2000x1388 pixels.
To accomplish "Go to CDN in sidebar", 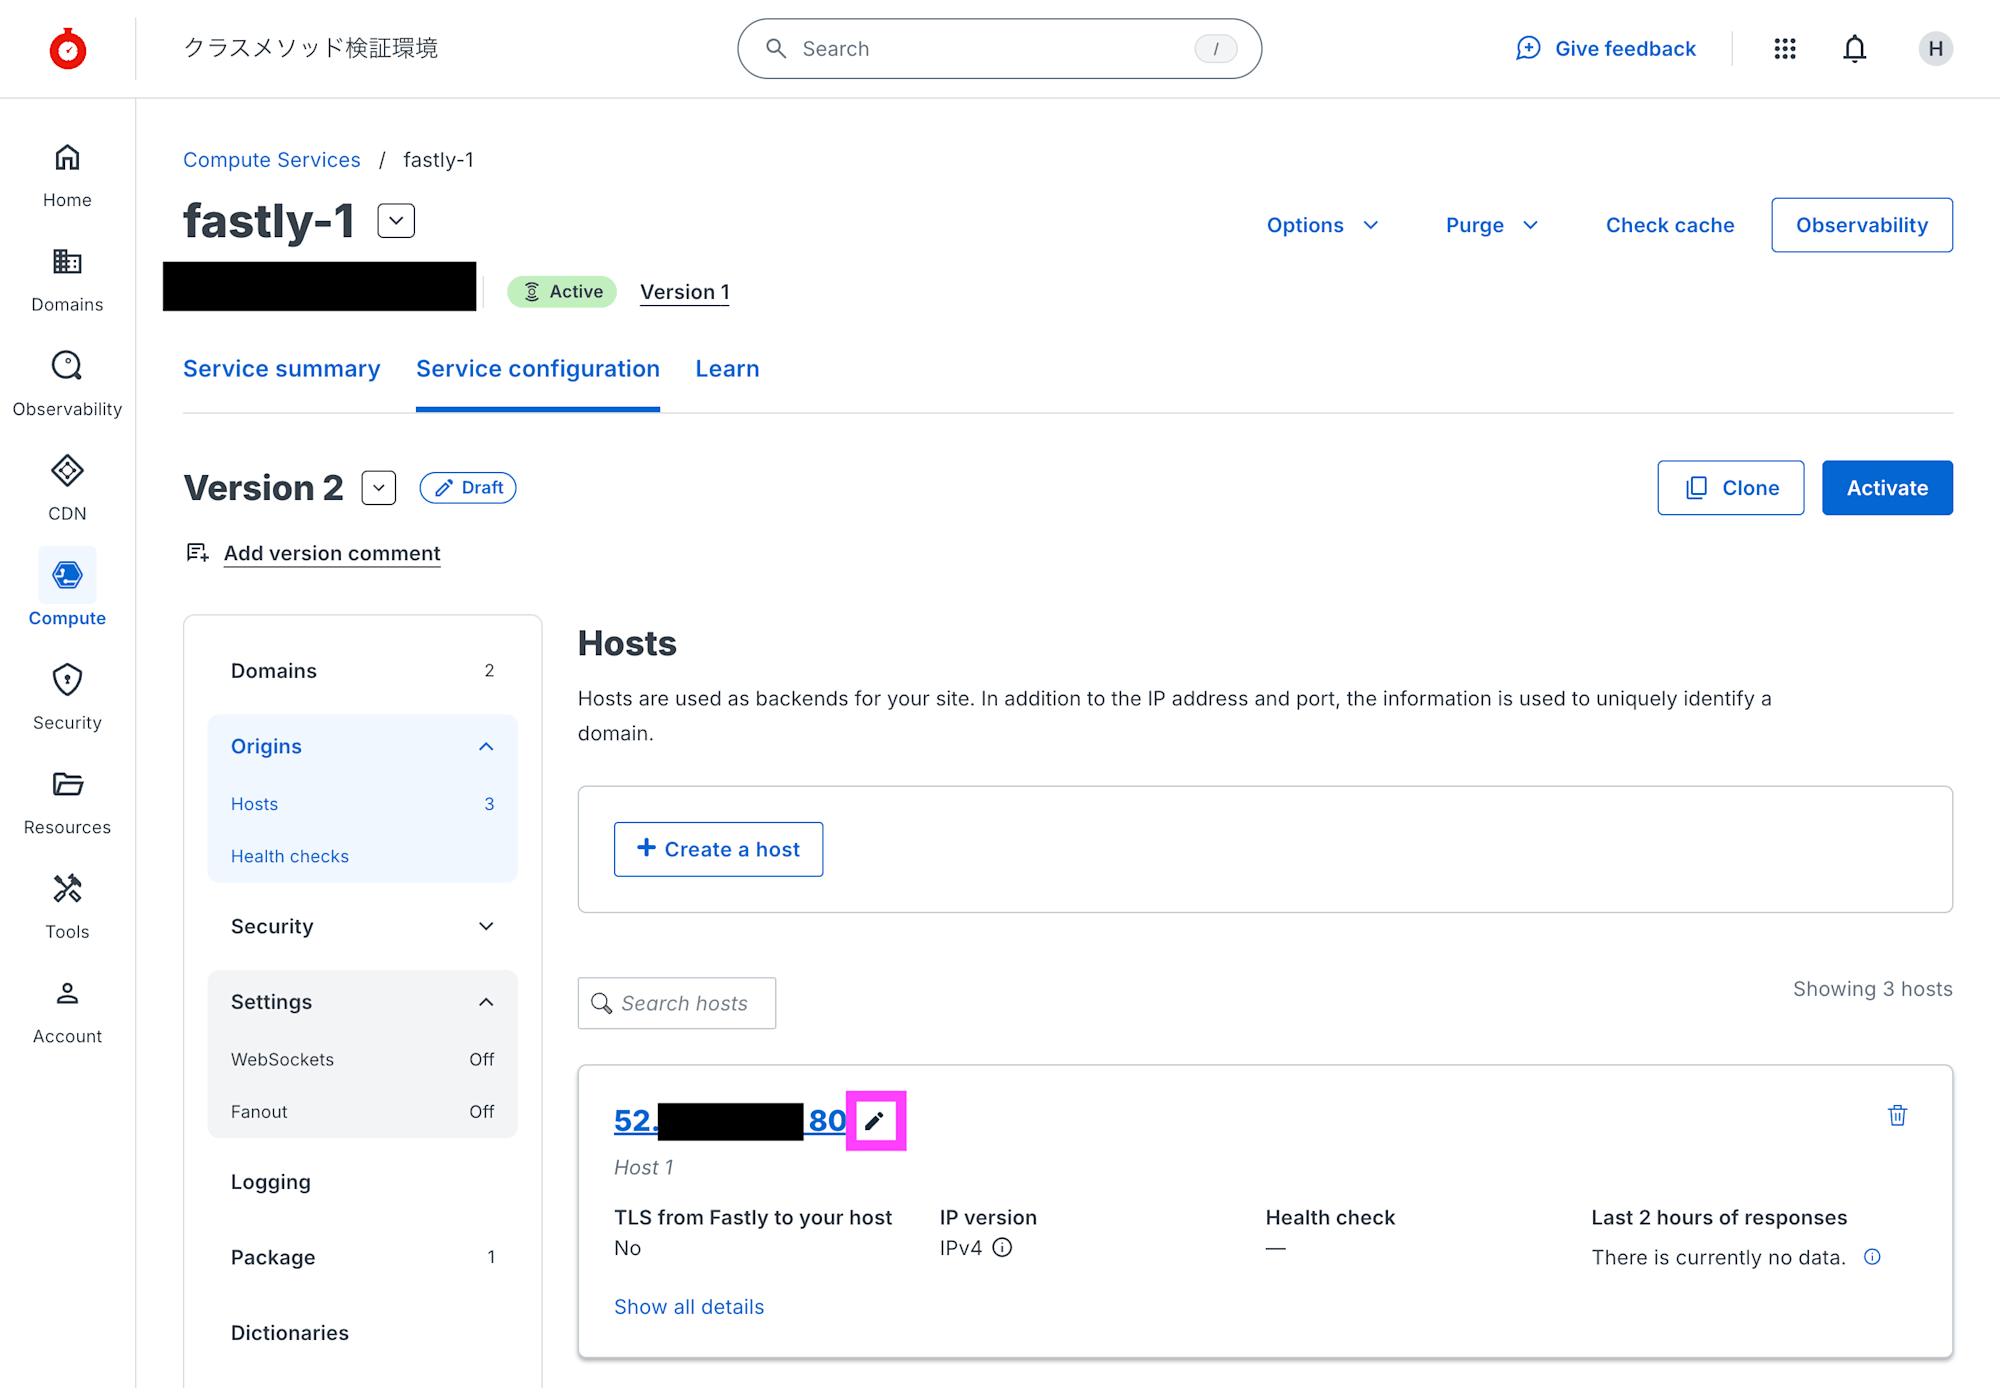I will tap(67, 488).
